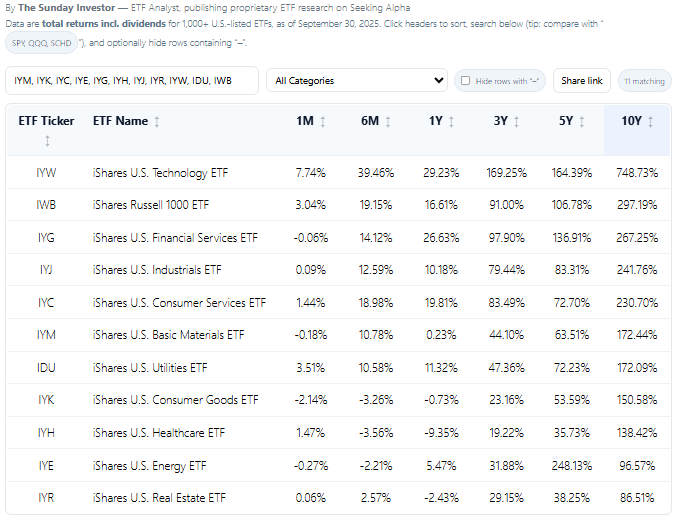The width and height of the screenshot is (675, 518).
Task: Click the 11 matching badge
Action: [x=644, y=81]
